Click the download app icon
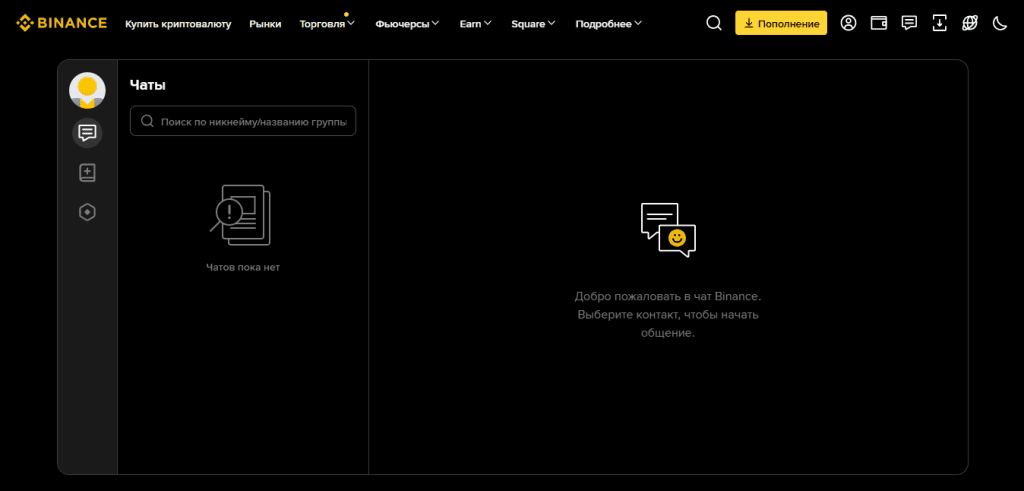 pyautogui.click(x=939, y=24)
